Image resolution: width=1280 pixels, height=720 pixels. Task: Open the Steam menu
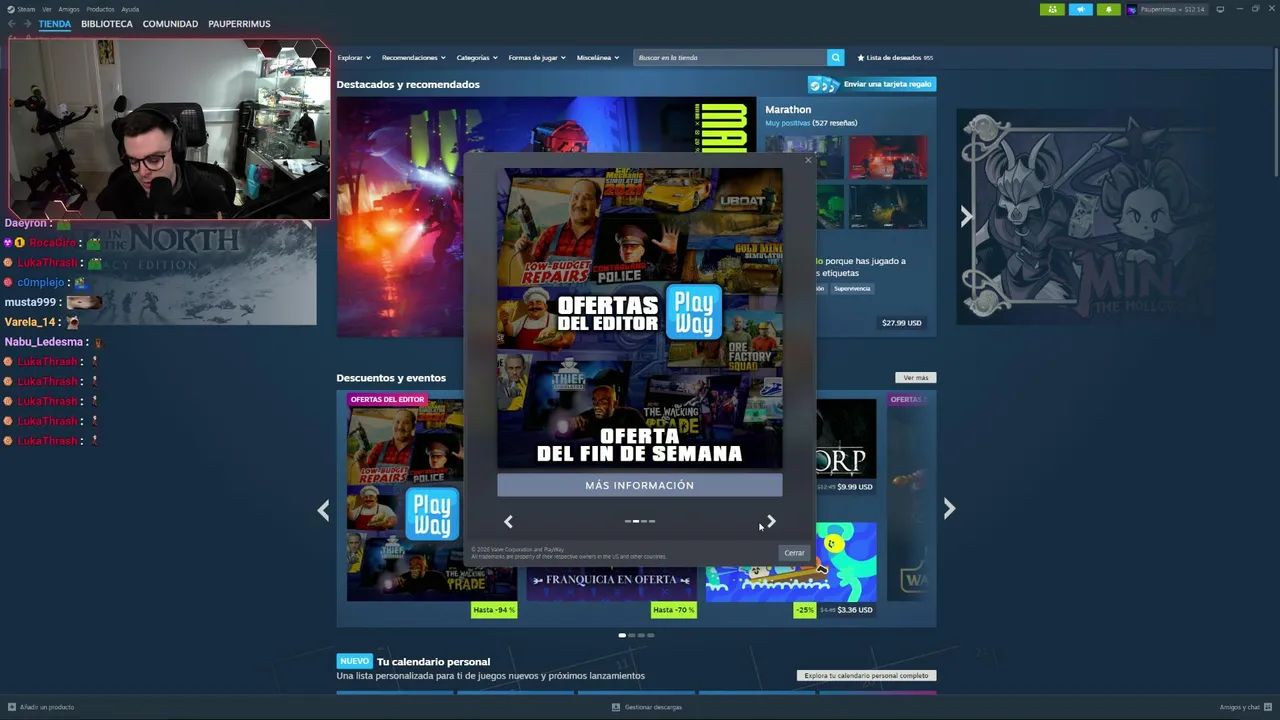(22, 9)
